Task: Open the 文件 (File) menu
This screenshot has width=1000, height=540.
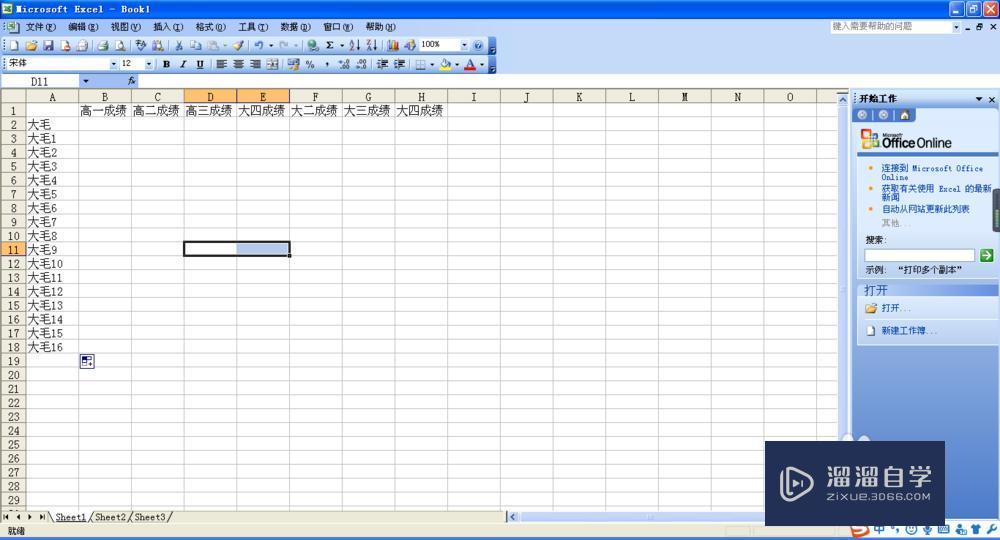Action: [40, 27]
